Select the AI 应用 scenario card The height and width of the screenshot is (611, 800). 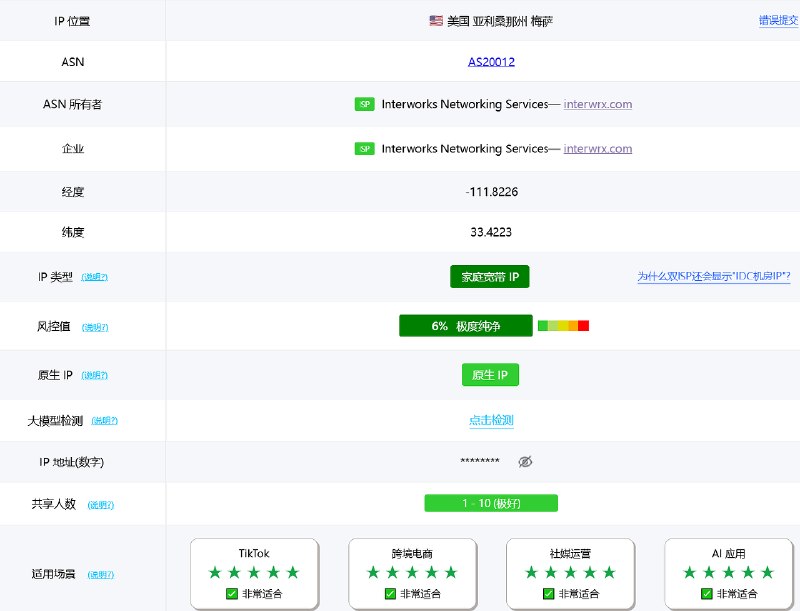coord(729,574)
